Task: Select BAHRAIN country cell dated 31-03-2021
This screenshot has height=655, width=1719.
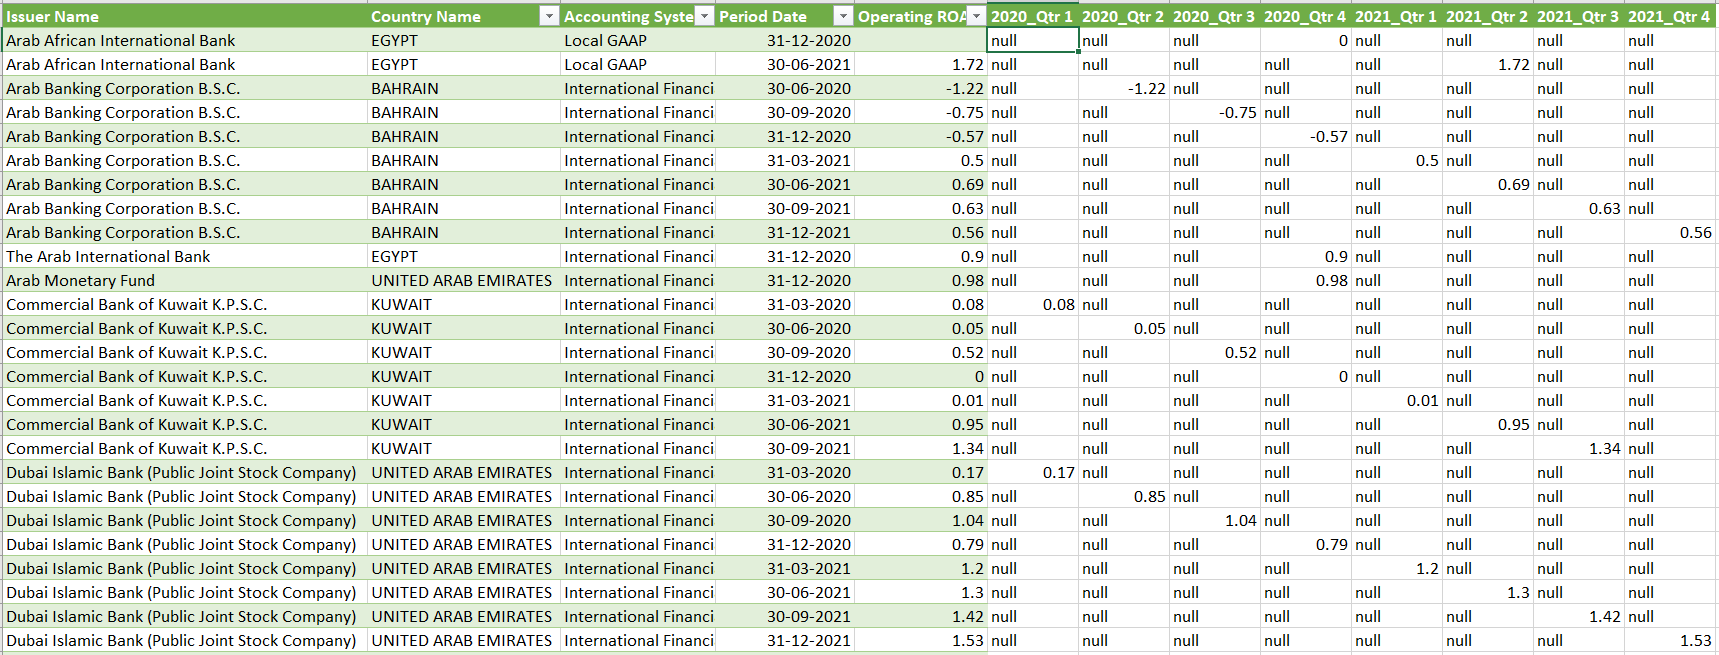Action: (x=464, y=160)
